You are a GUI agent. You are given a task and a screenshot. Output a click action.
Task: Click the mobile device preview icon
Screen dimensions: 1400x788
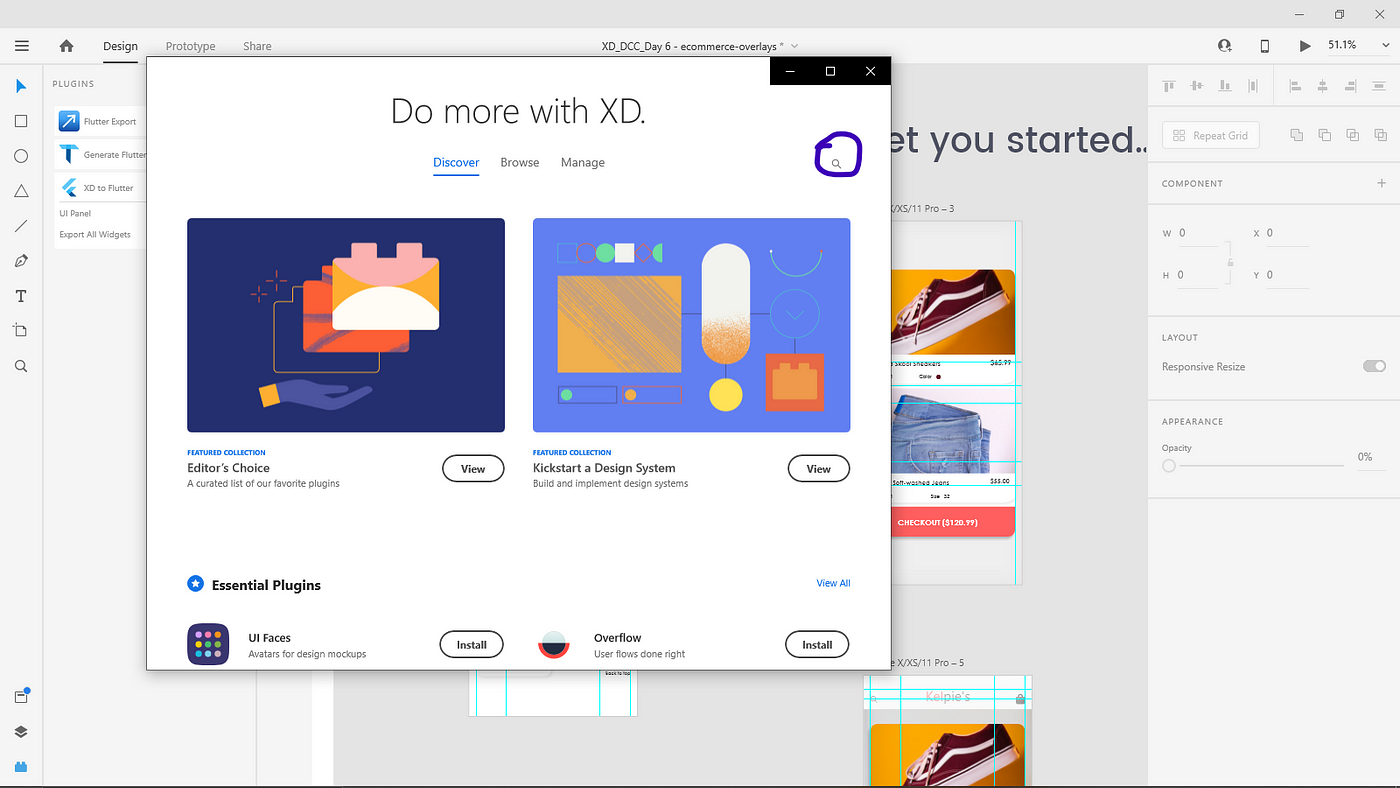tap(1265, 46)
